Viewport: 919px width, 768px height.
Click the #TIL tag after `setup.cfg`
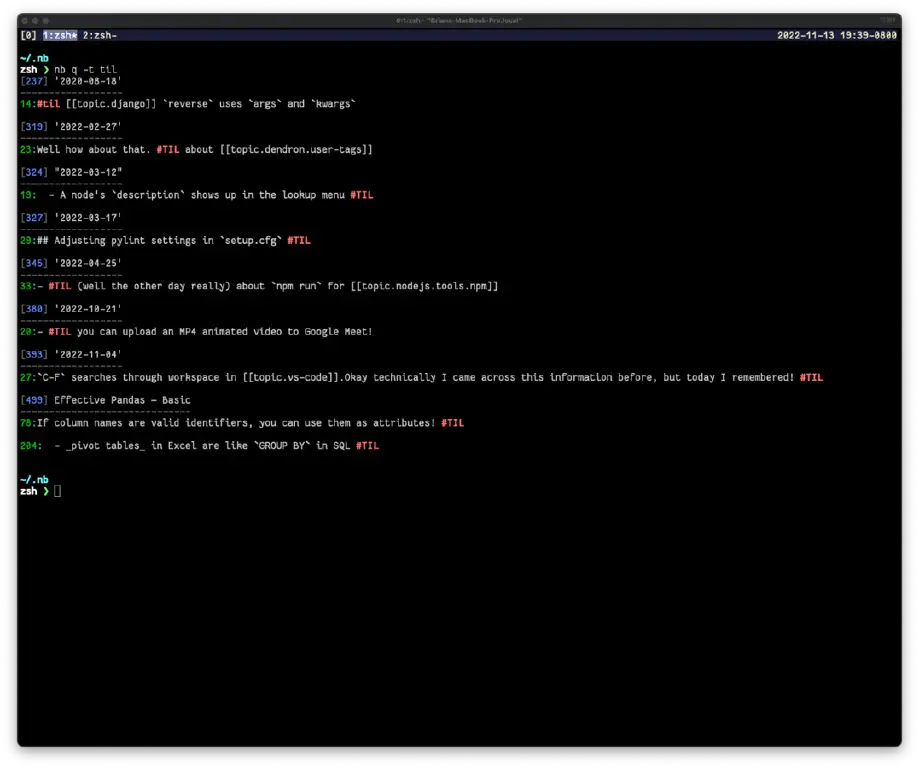pyautogui.click(x=299, y=240)
